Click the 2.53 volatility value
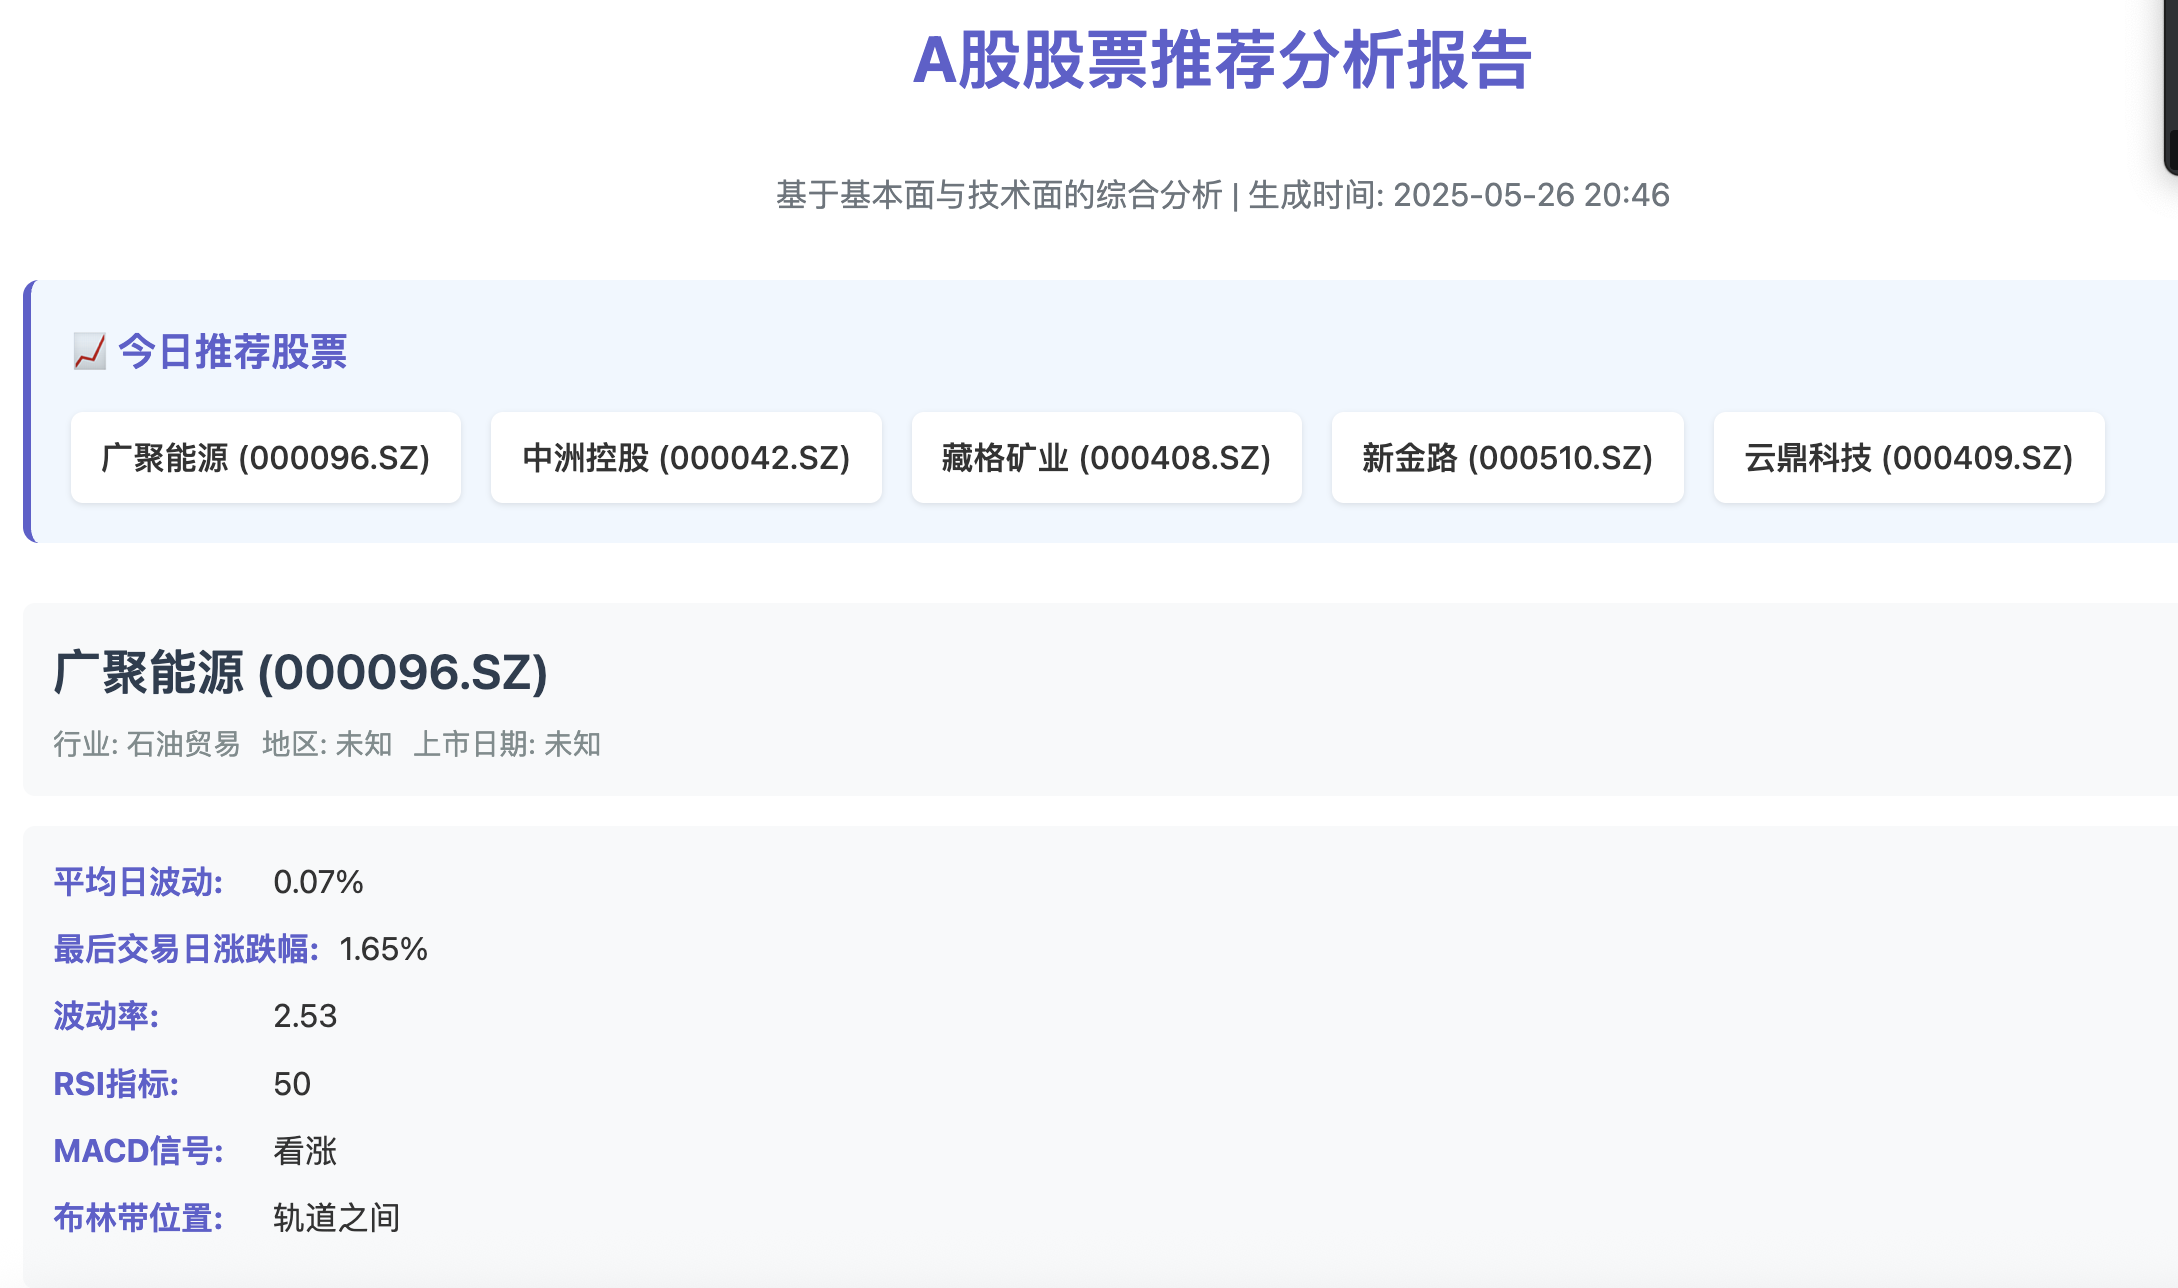This screenshot has width=2178, height=1288. coord(305,1016)
